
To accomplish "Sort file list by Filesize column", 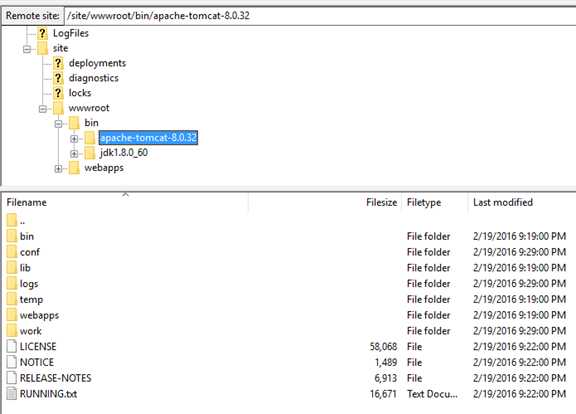I will point(325,202).
